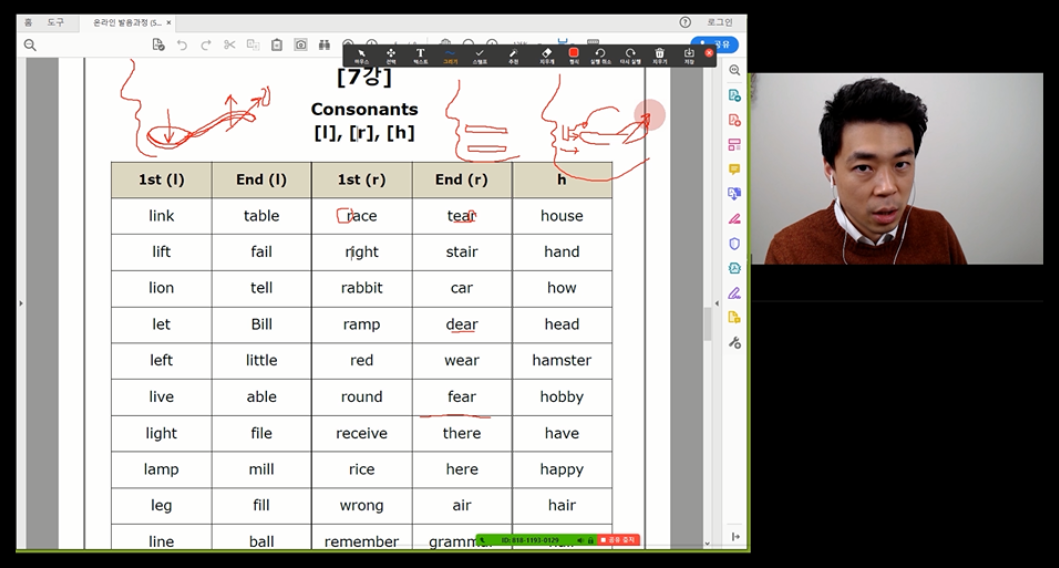Click the Copy icon in Acrobat toolbar
The width and height of the screenshot is (1059, 568).
[253, 45]
